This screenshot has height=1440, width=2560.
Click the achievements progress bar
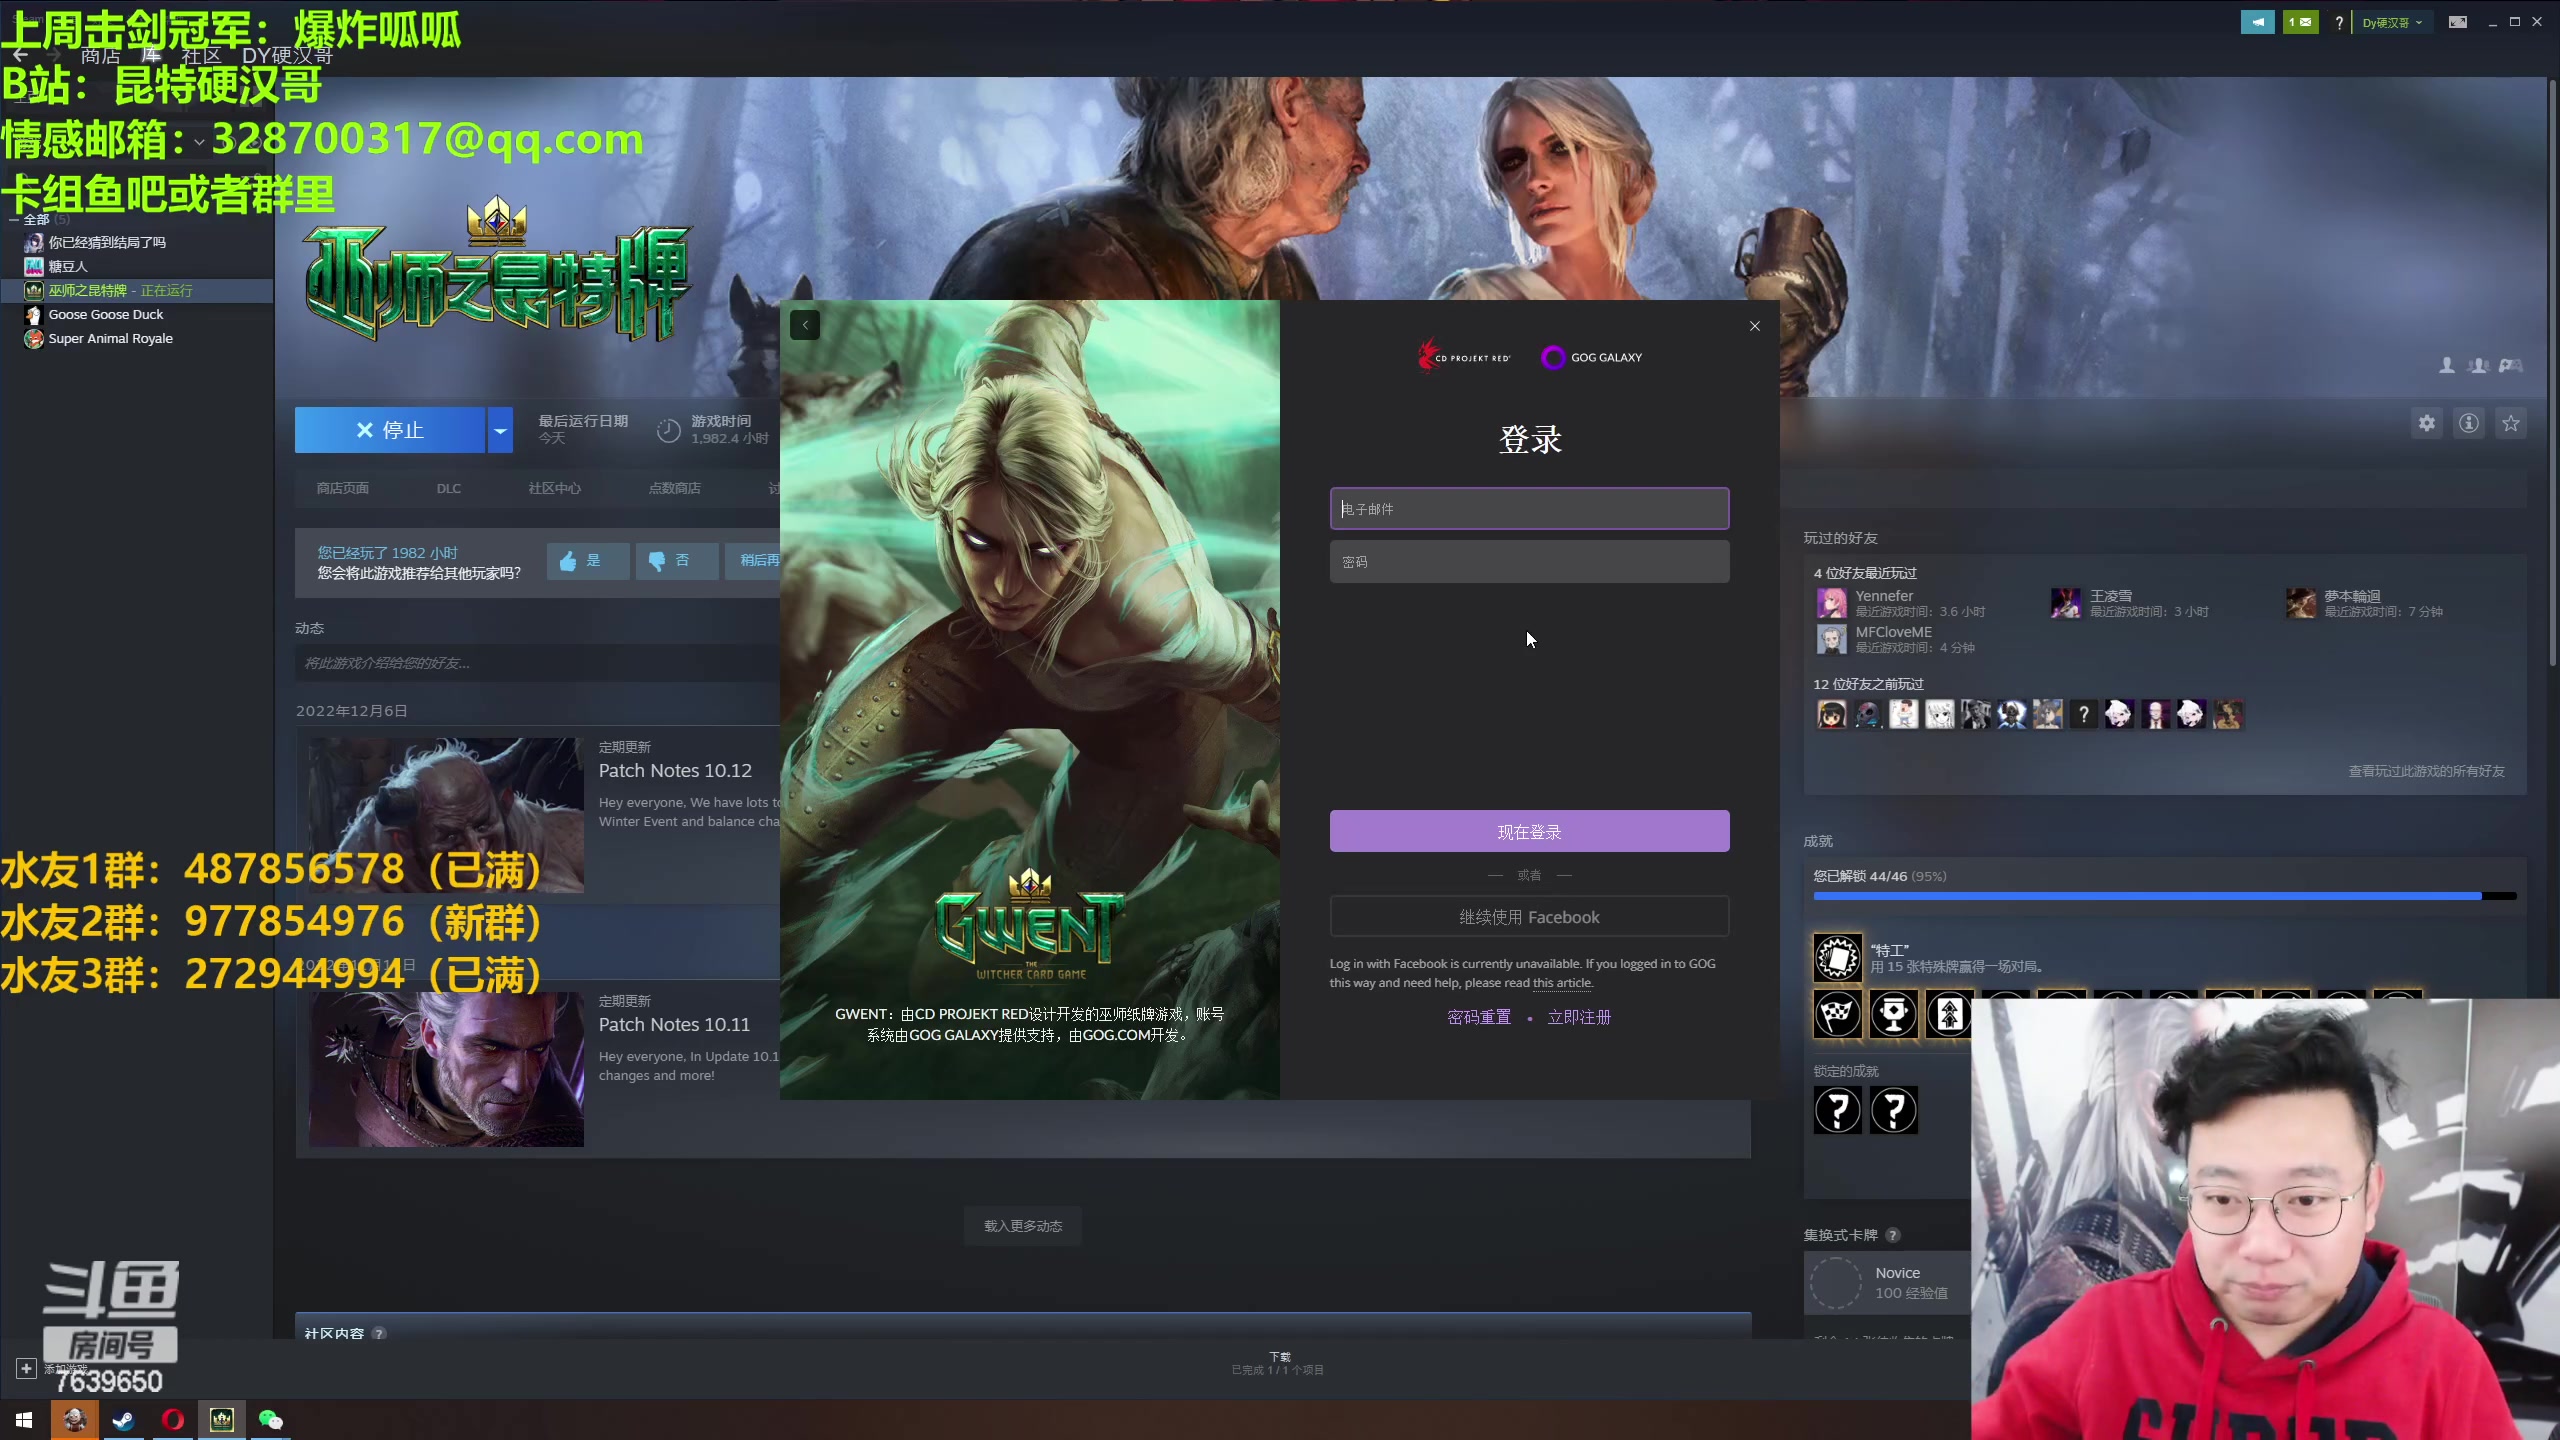2163,896
